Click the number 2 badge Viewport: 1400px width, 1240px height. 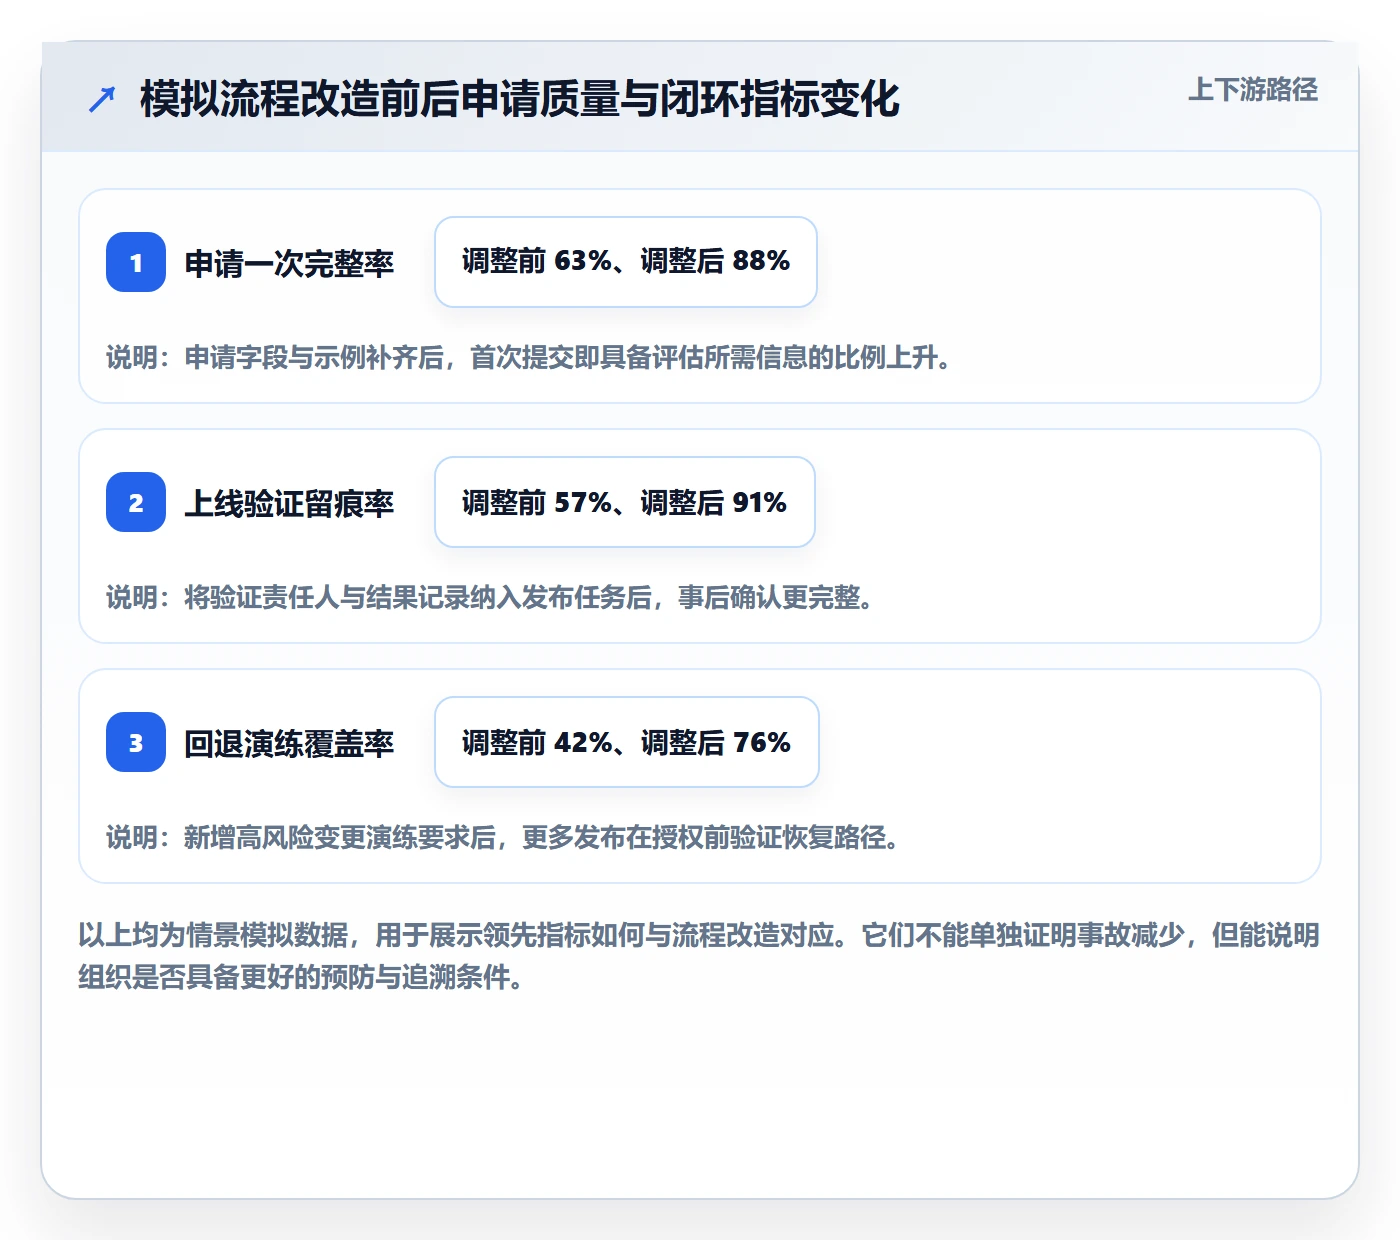click(x=136, y=502)
